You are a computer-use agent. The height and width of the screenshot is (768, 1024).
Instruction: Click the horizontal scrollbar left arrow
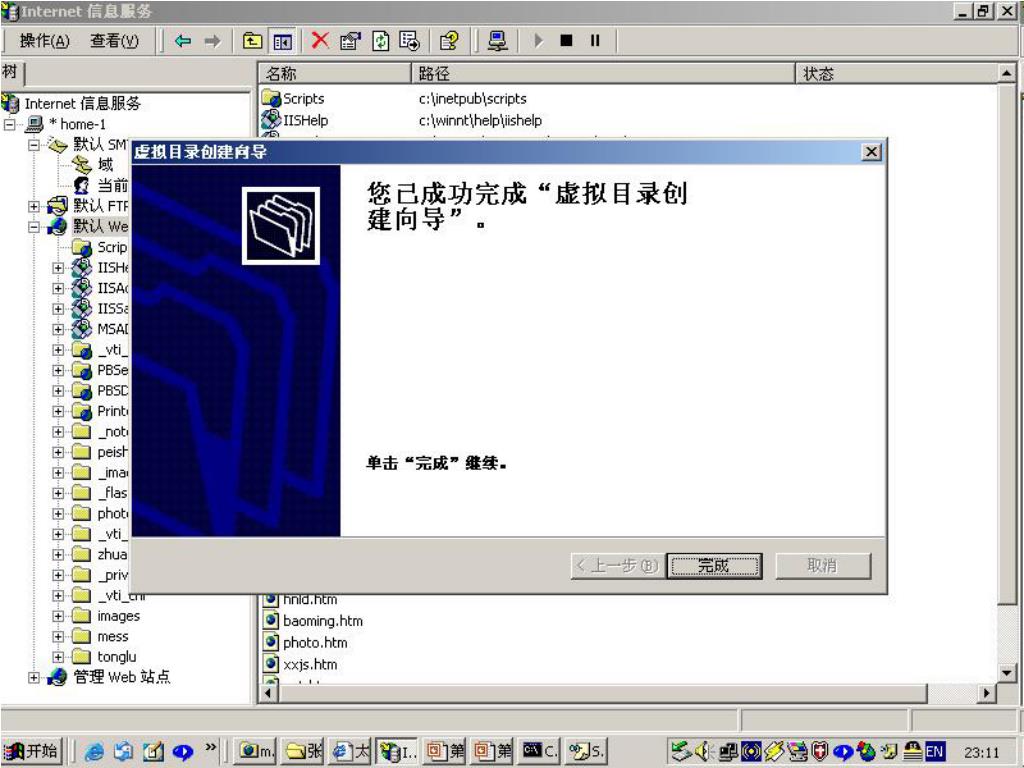click(x=268, y=693)
